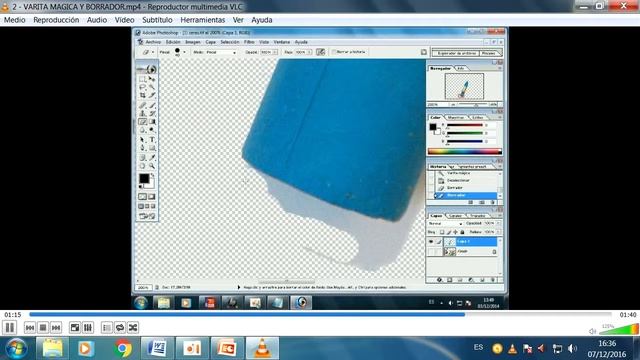
Task: Open Windows Explorer from taskbar
Action: 52,348
